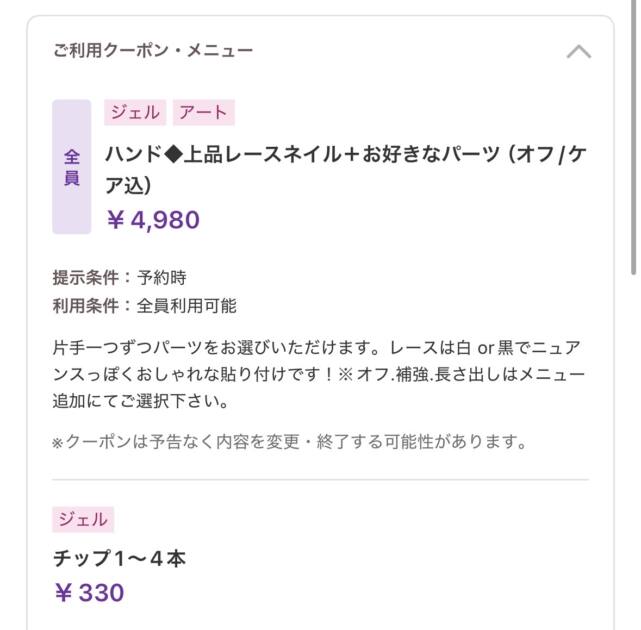
Task: Click the ¥330 menu price
Action: tap(89, 592)
